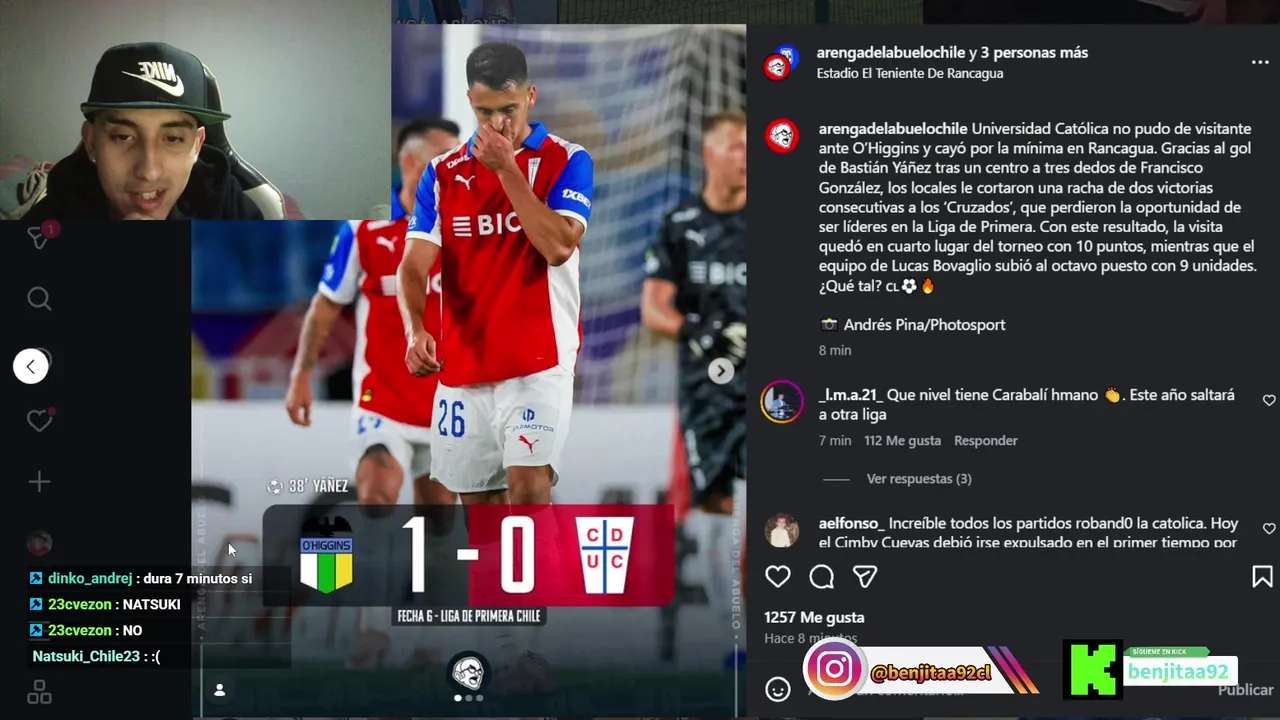Open emoji picker in comment box
The width and height of the screenshot is (1280, 720).
(778, 689)
